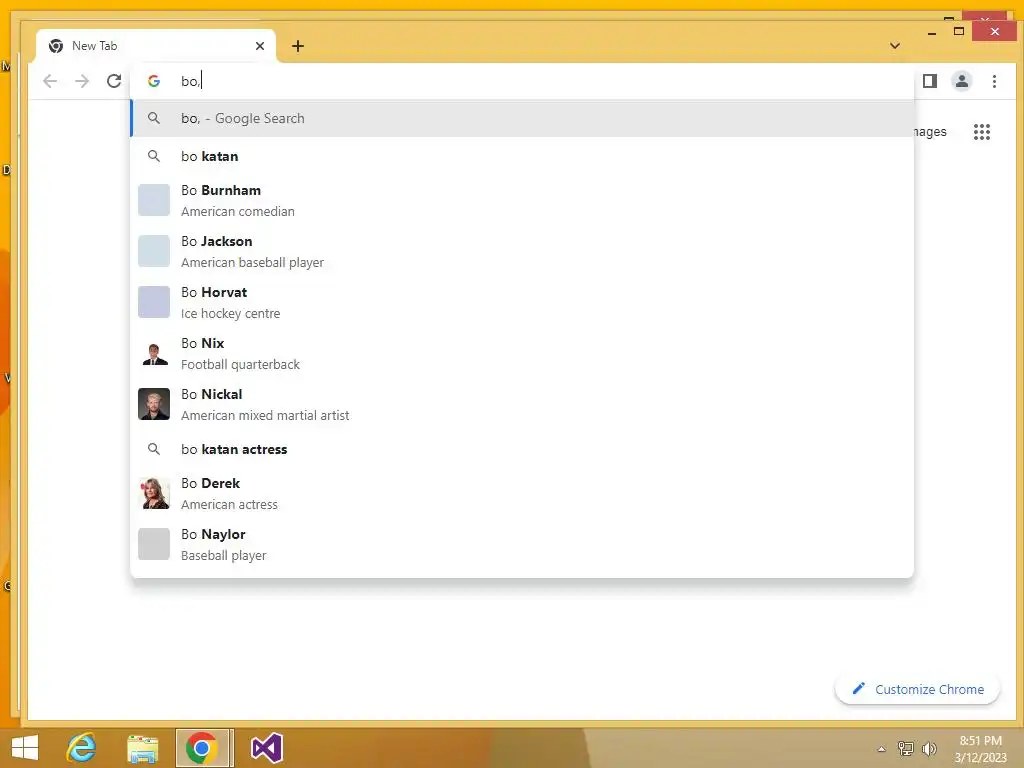Select the Bo Nix suggestion
The image size is (1024, 768).
[522, 353]
